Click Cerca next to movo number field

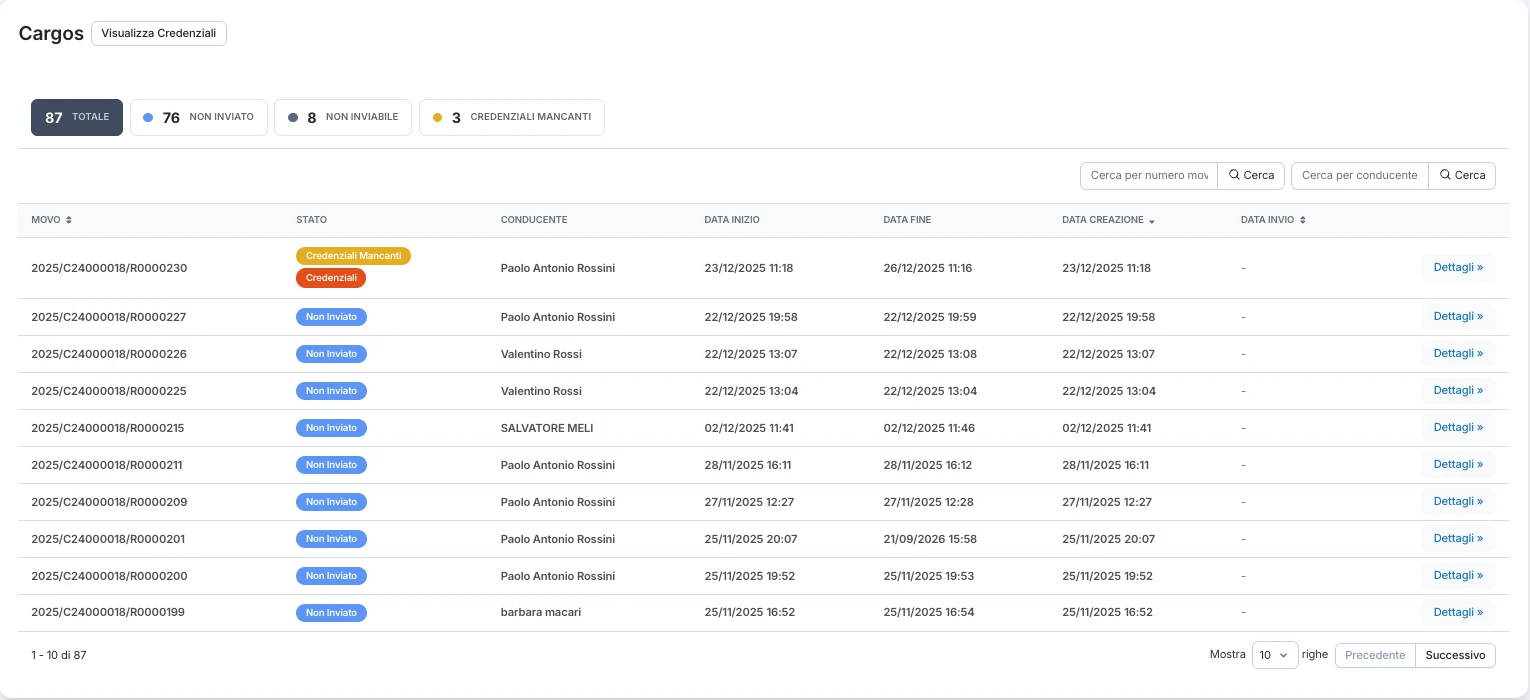pyautogui.click(x=1251, y=175)
